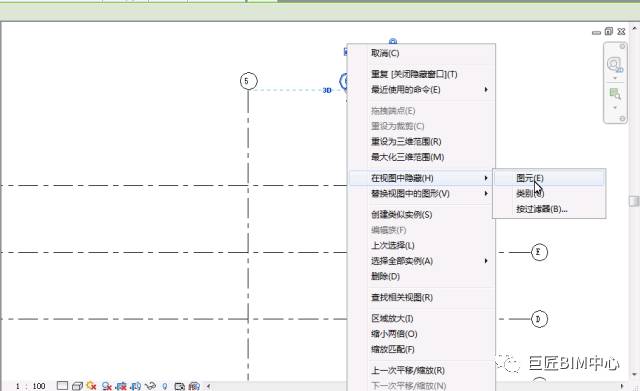The height and width of the screenshot is (391, 640).
Task: Toggle the blue 3D extent label on grid
Action: click(327, 90)
